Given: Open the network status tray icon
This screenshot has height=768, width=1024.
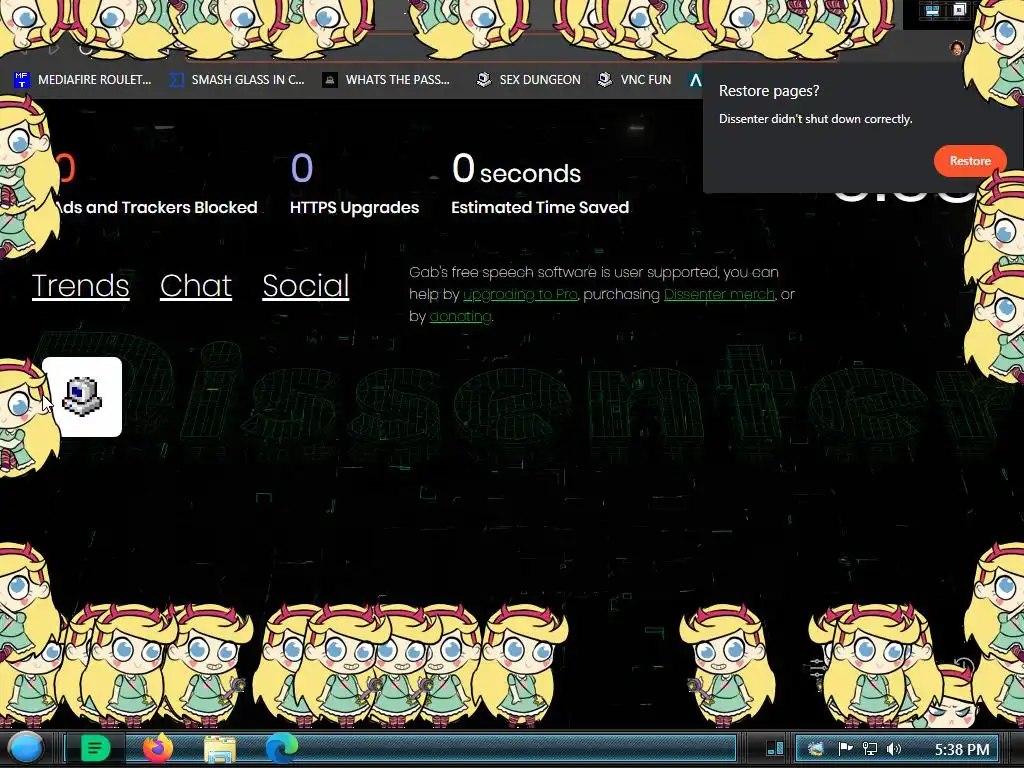Looking at the screenshot, I should coord(870,748).
